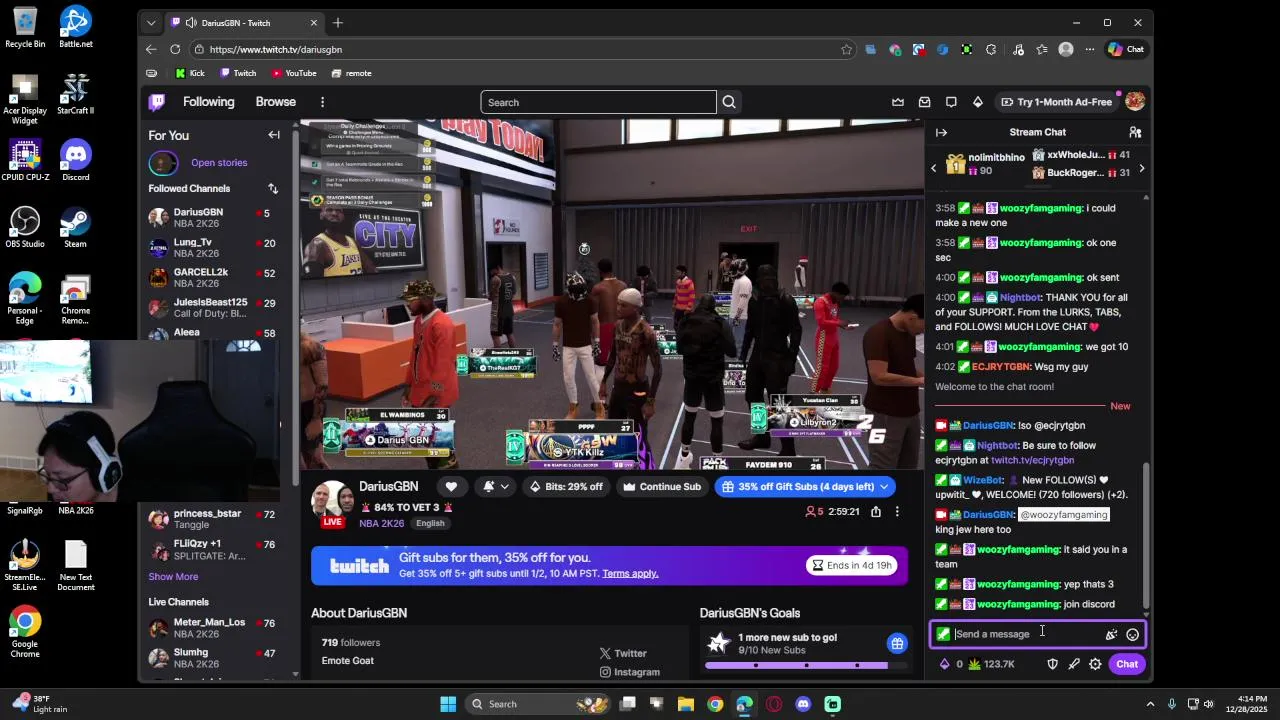Collapse the For You sidebar
Image resolution: width=1280 pixels, height=720 pixels.
(274, 135)
